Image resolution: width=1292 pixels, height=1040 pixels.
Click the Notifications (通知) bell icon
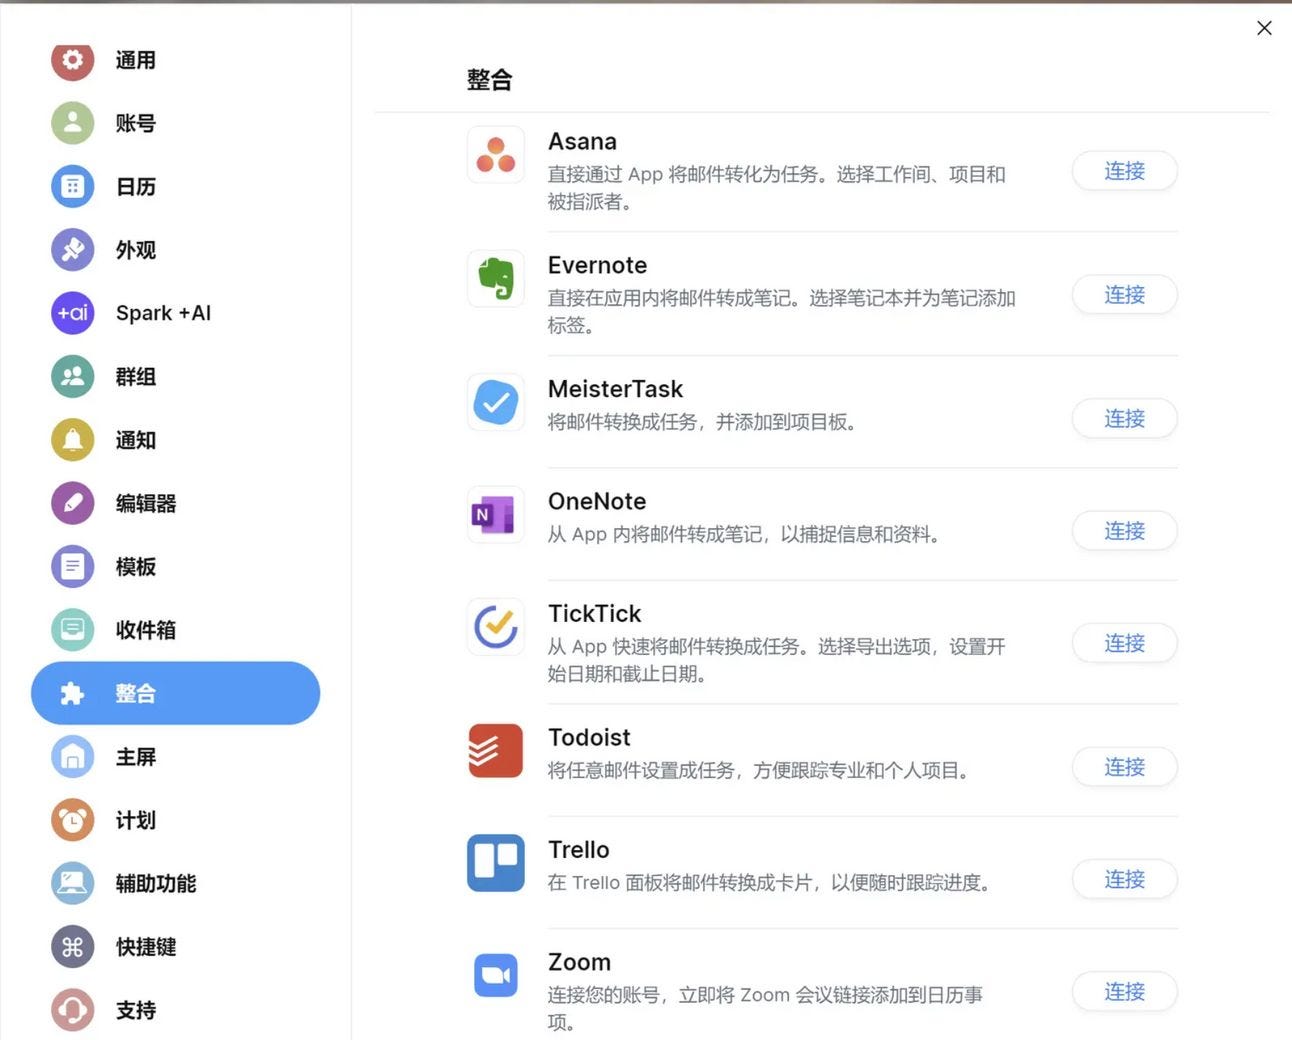[x=72, y=440]
